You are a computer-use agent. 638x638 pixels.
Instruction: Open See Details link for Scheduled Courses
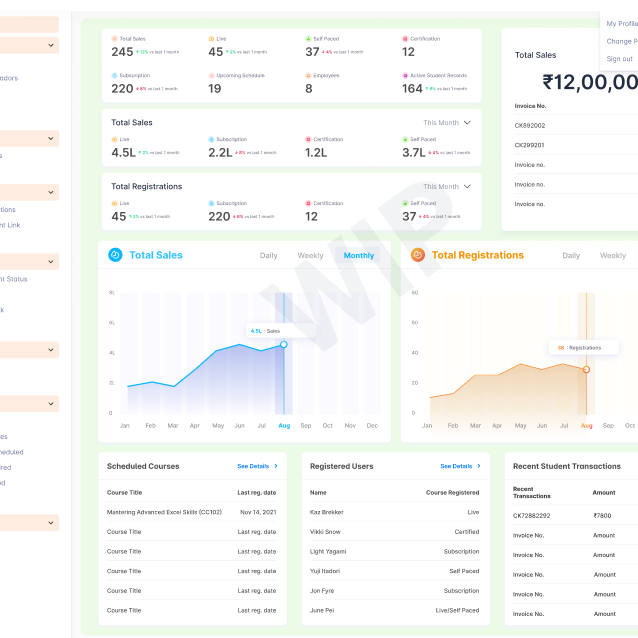[x=257, y=466]
